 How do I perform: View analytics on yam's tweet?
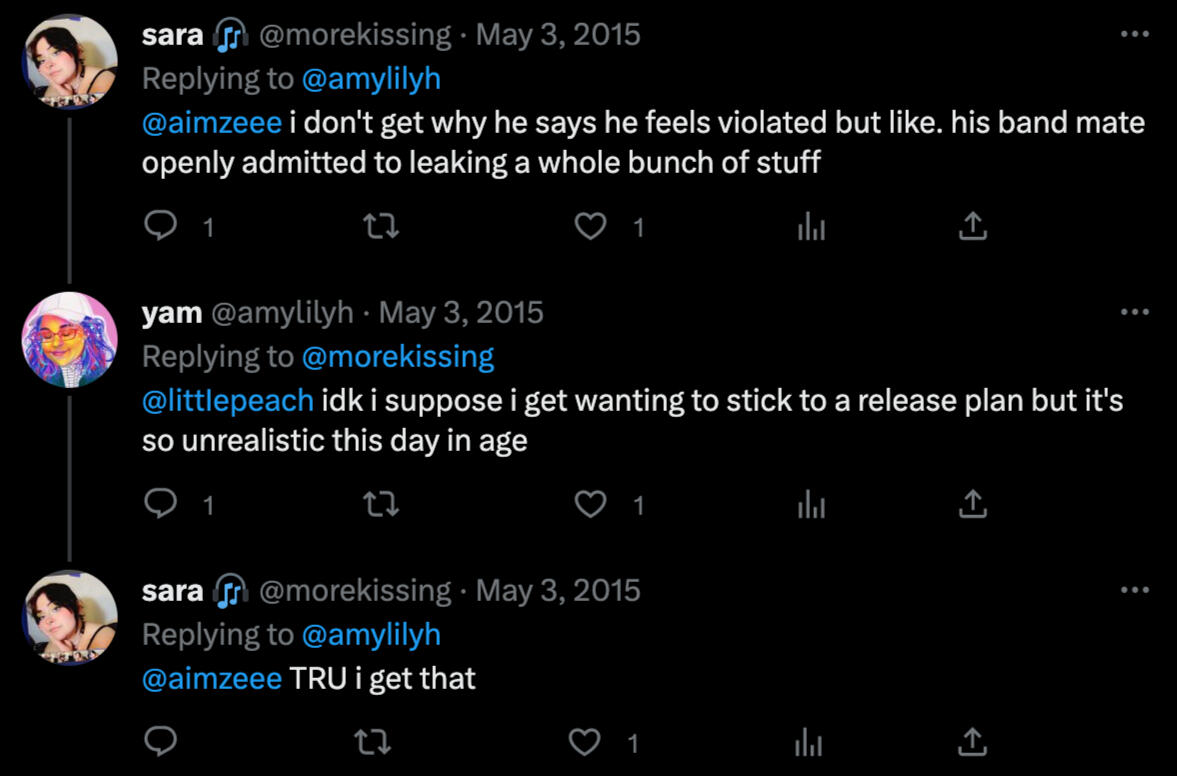[811, 506]
